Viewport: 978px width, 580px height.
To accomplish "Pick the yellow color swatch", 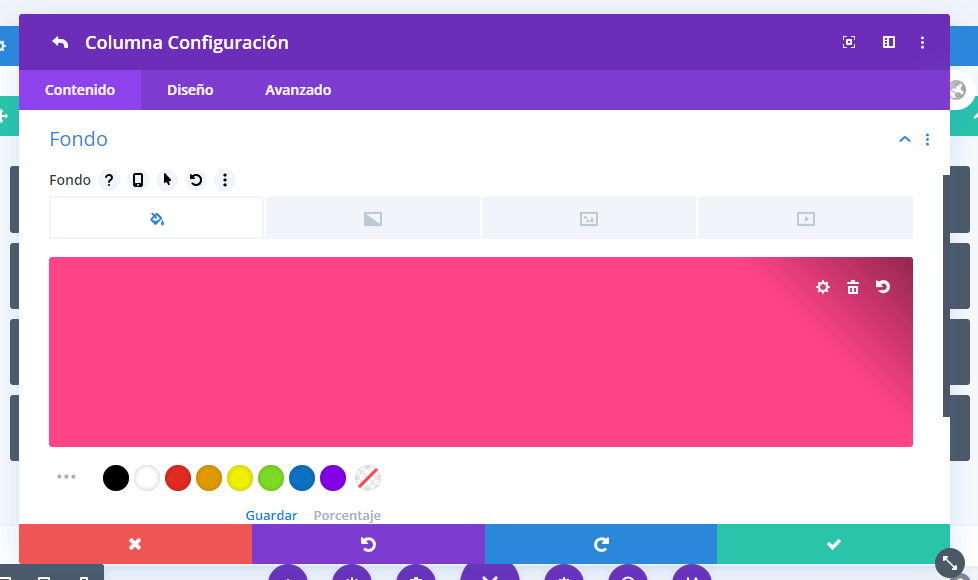I will [x=240, y=478].
